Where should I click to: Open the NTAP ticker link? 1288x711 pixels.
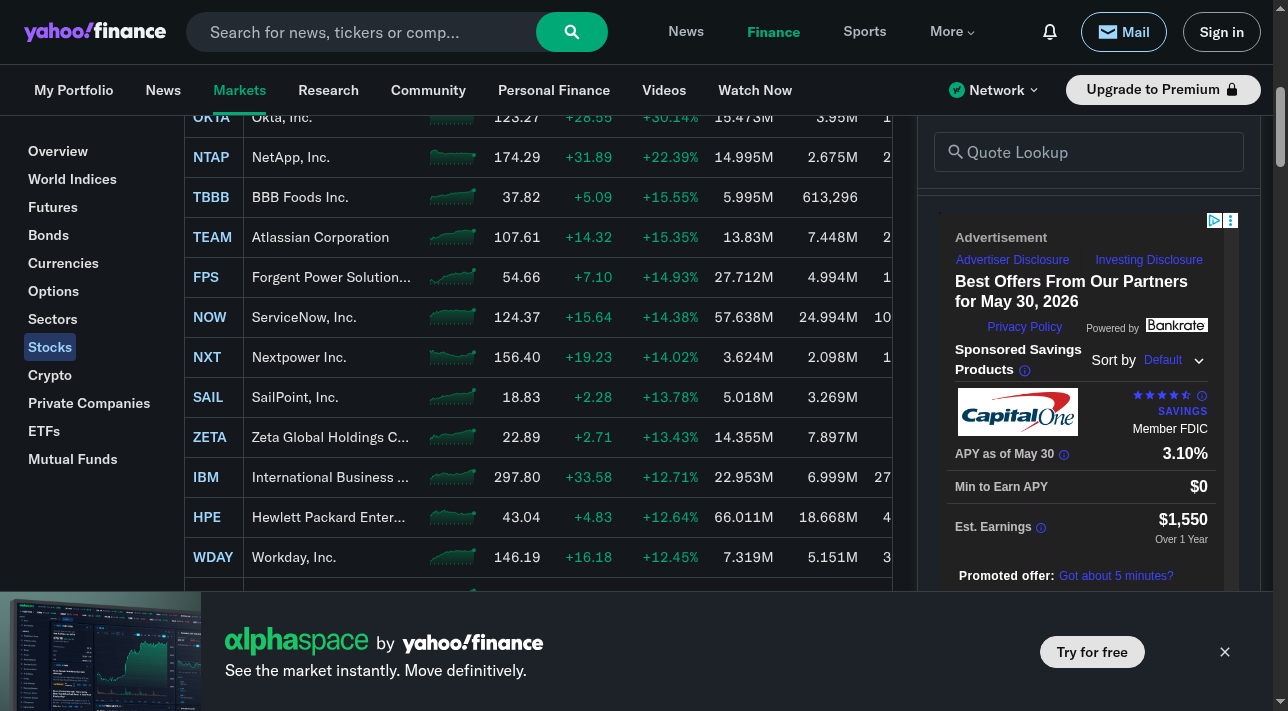pyautogui.click(x=211, y=157)
